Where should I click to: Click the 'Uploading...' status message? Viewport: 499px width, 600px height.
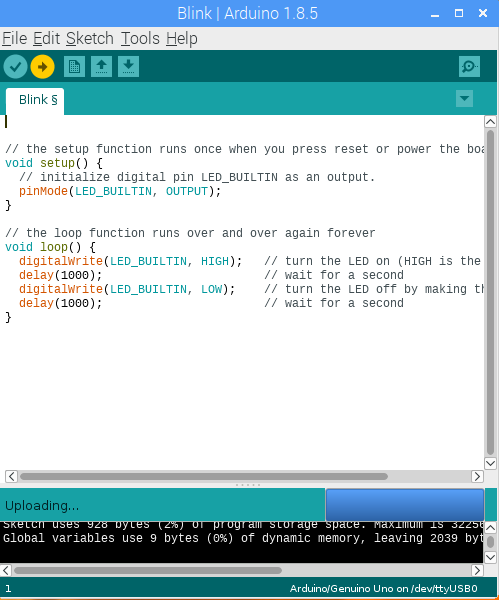(42, 506)
